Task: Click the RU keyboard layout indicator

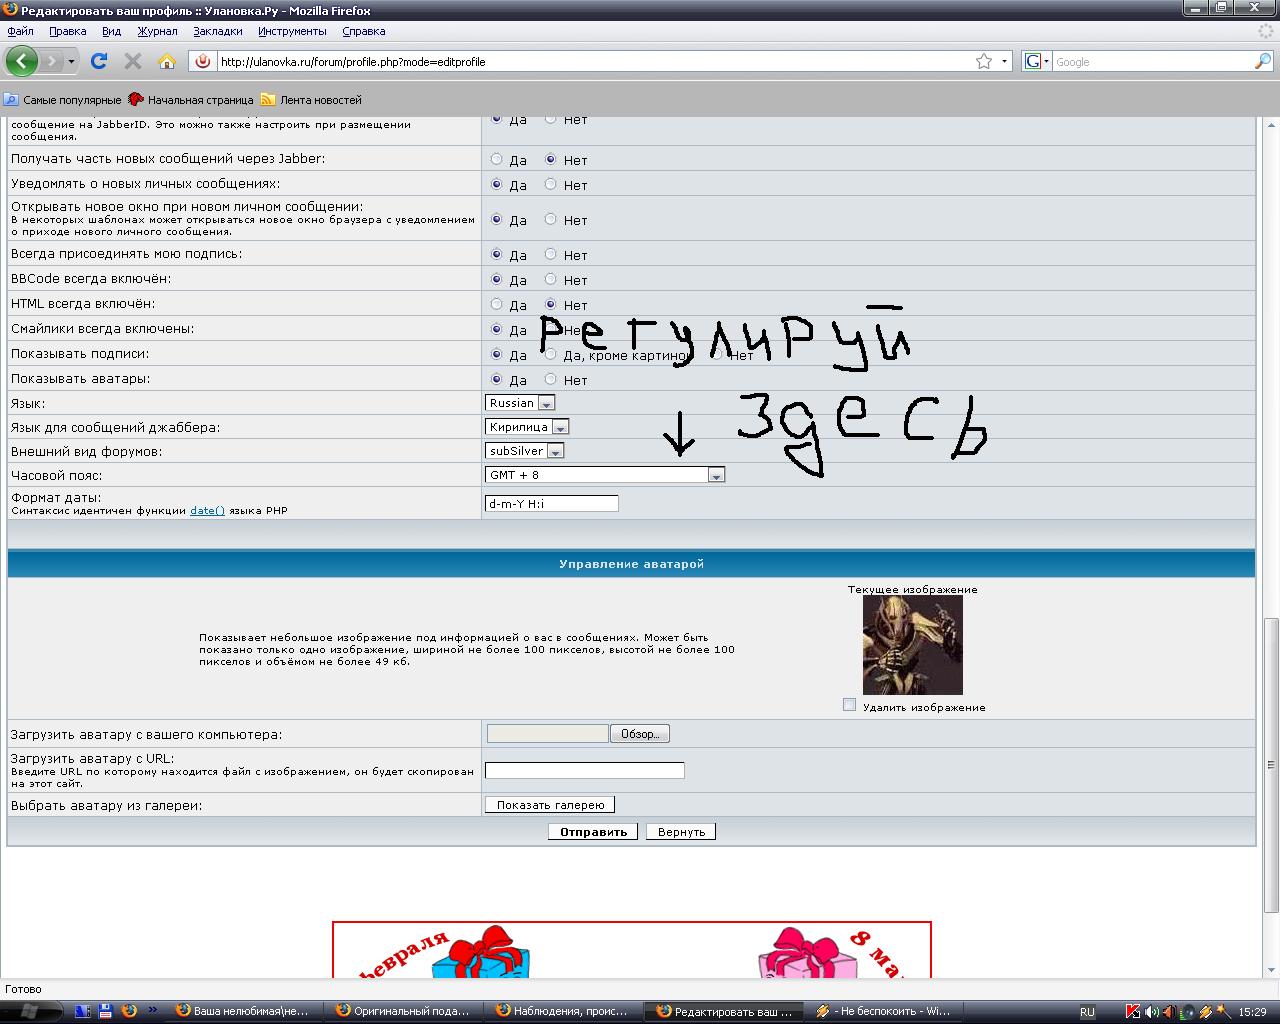Action: tap(1090, 1011)
